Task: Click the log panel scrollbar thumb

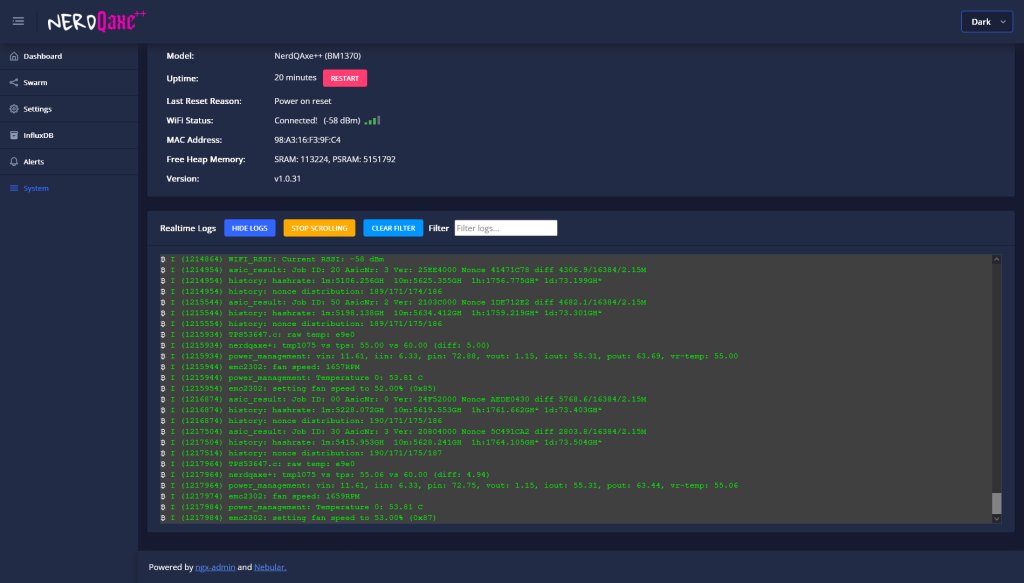Action: pyautogui.click(x=995, y=502)
